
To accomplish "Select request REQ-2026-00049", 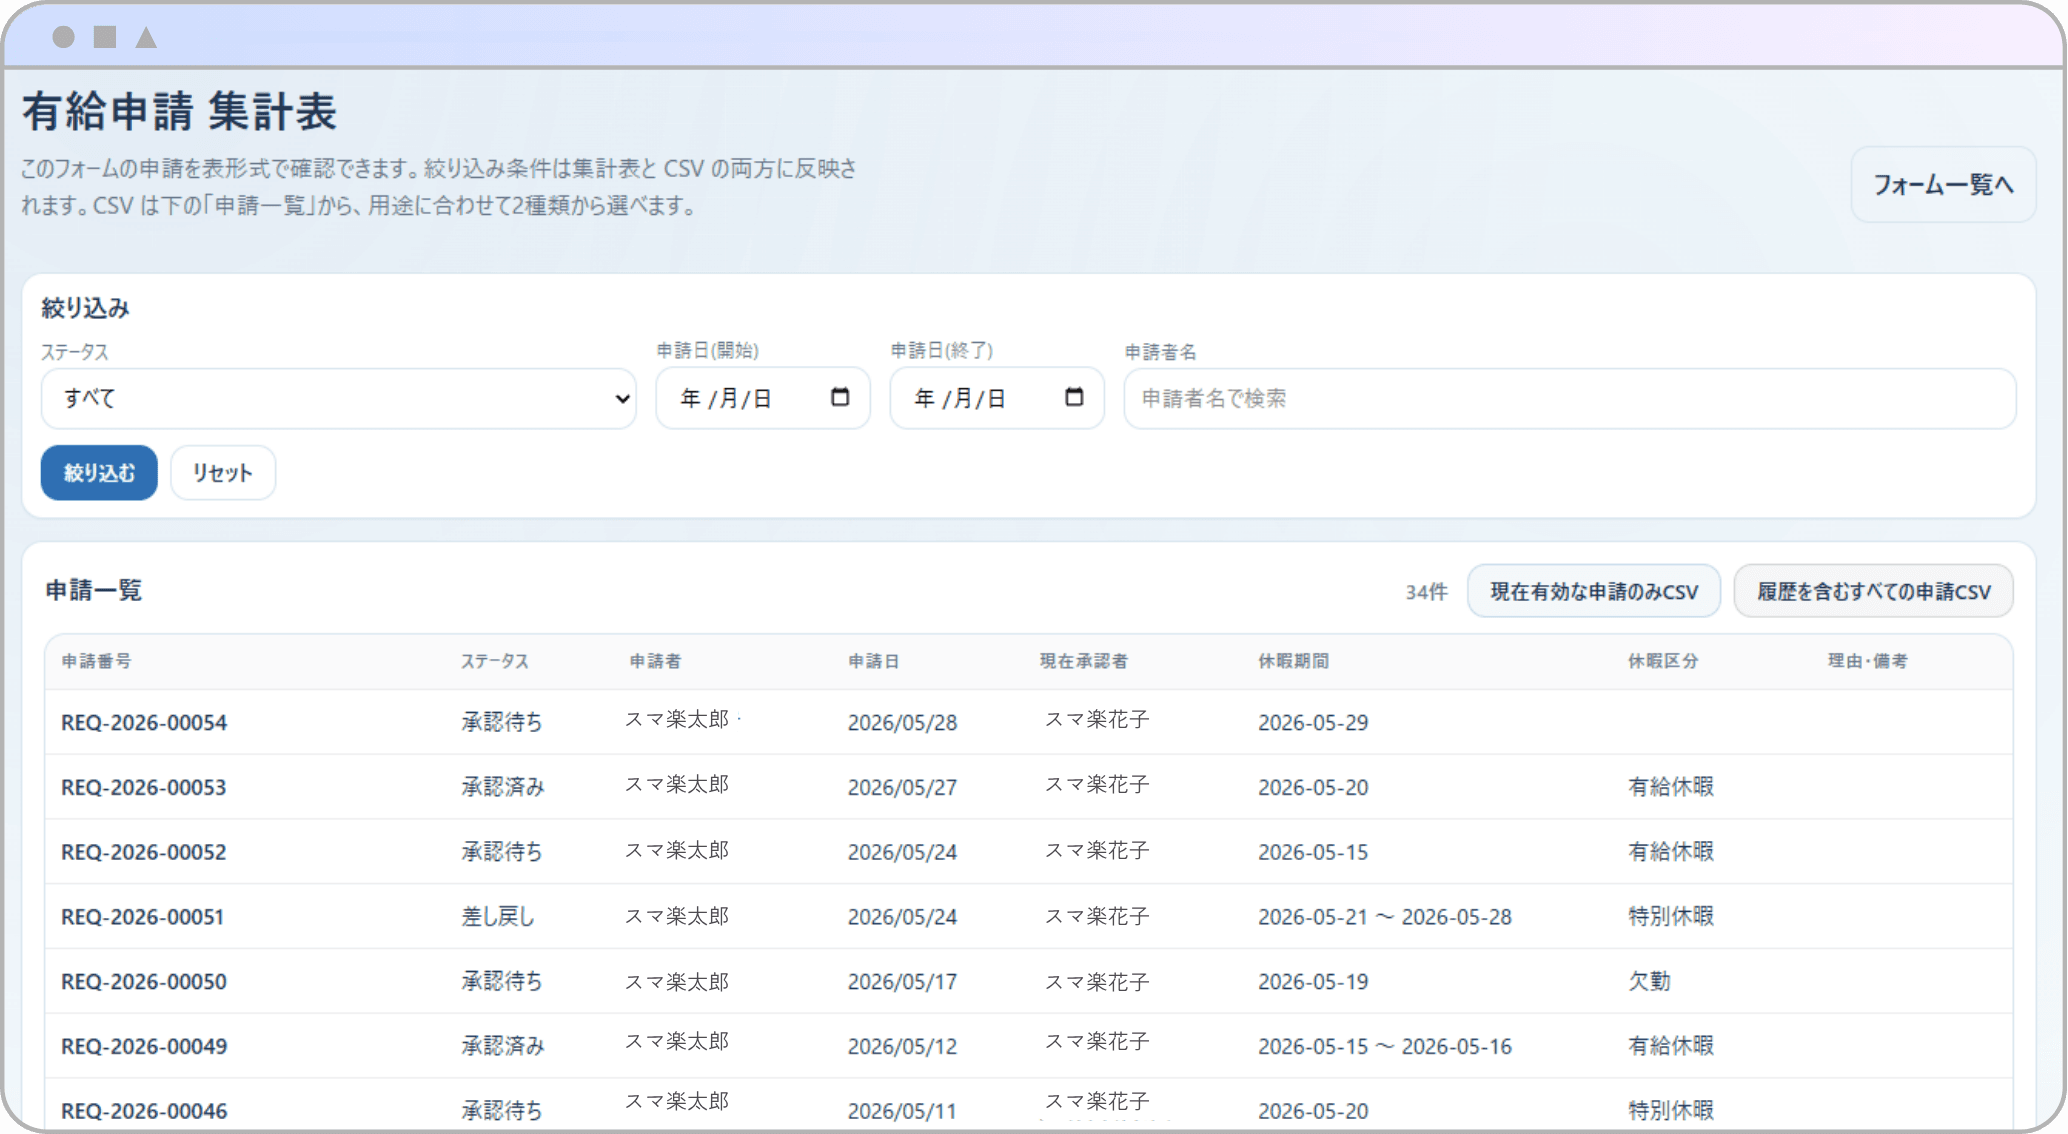I will pos(144,1046).
